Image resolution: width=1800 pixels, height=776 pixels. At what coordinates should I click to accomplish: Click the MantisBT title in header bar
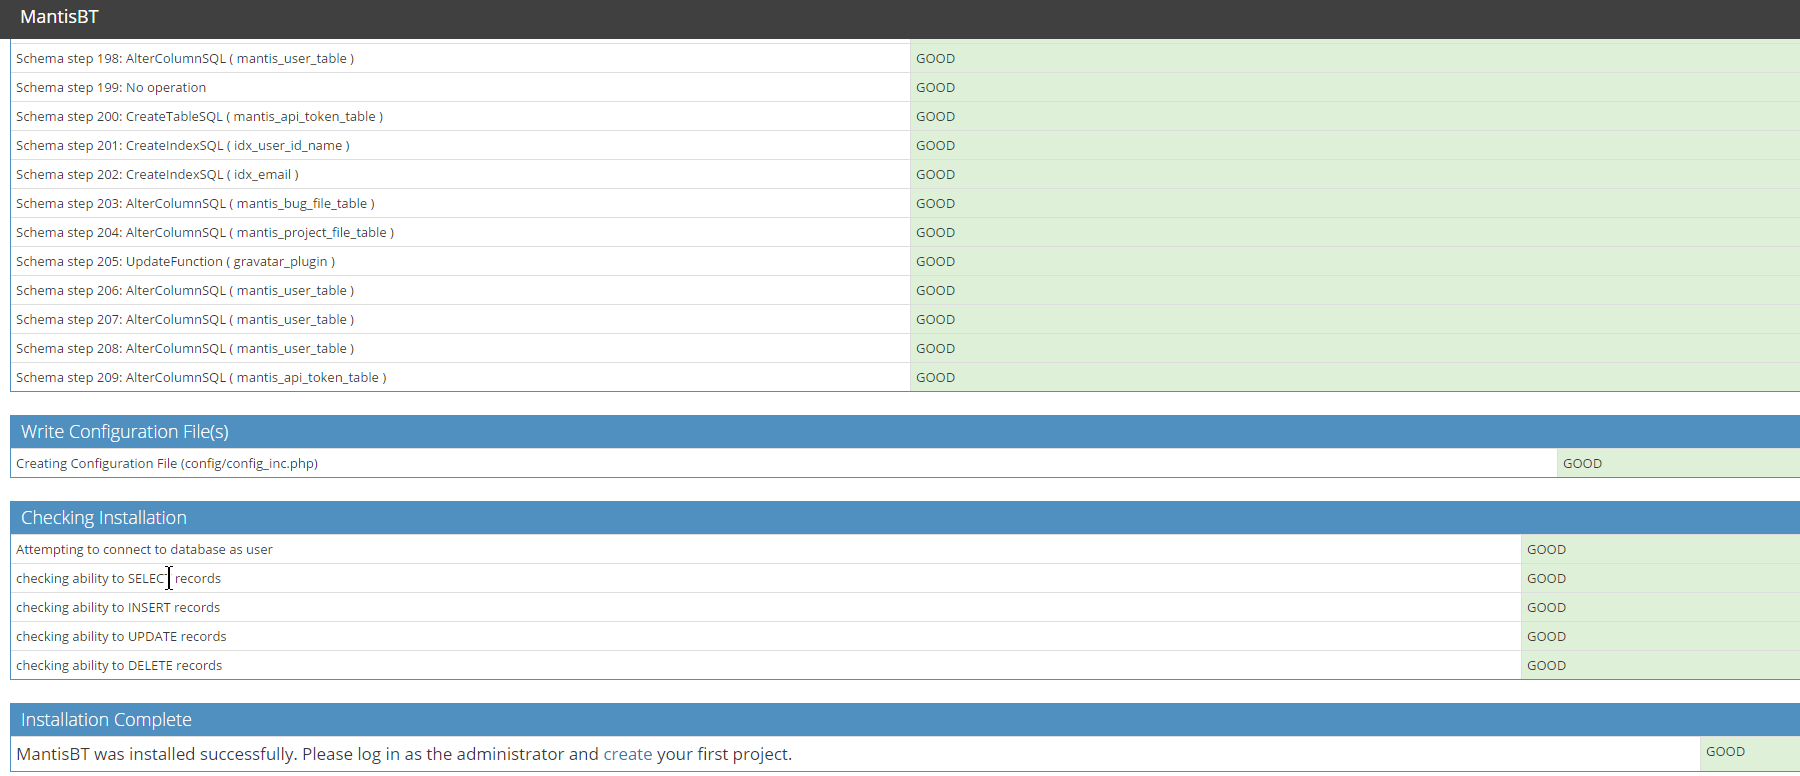pos(59,17)
